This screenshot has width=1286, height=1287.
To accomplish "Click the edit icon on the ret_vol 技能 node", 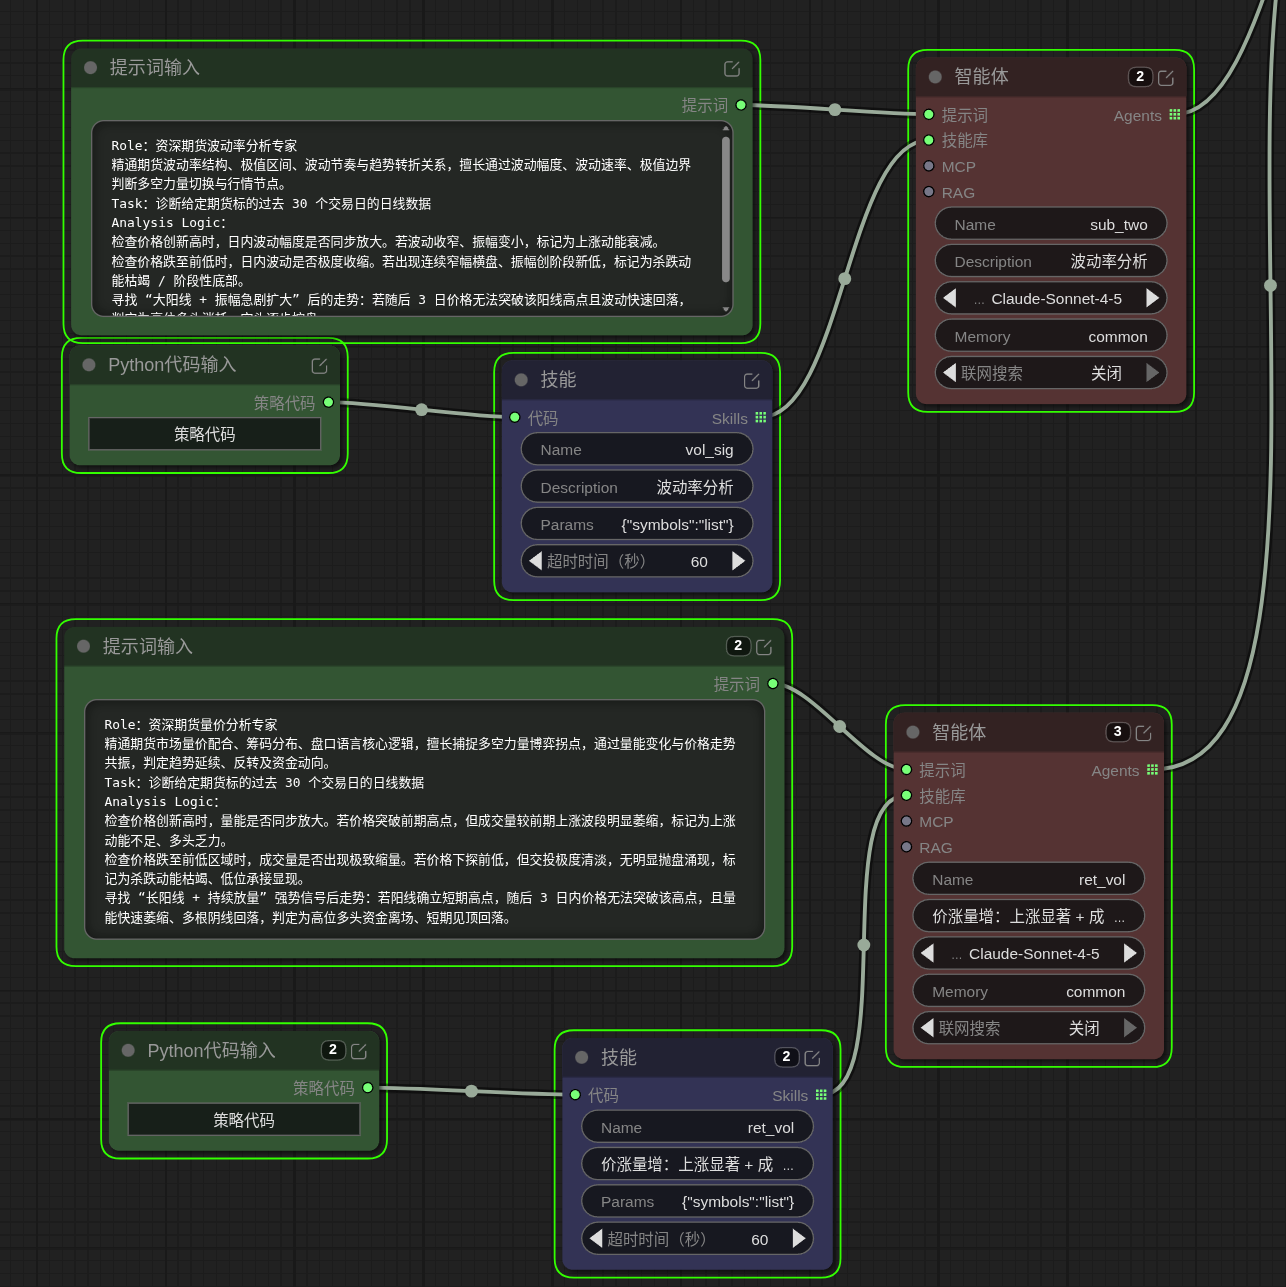I will (x=812, y=1058).
